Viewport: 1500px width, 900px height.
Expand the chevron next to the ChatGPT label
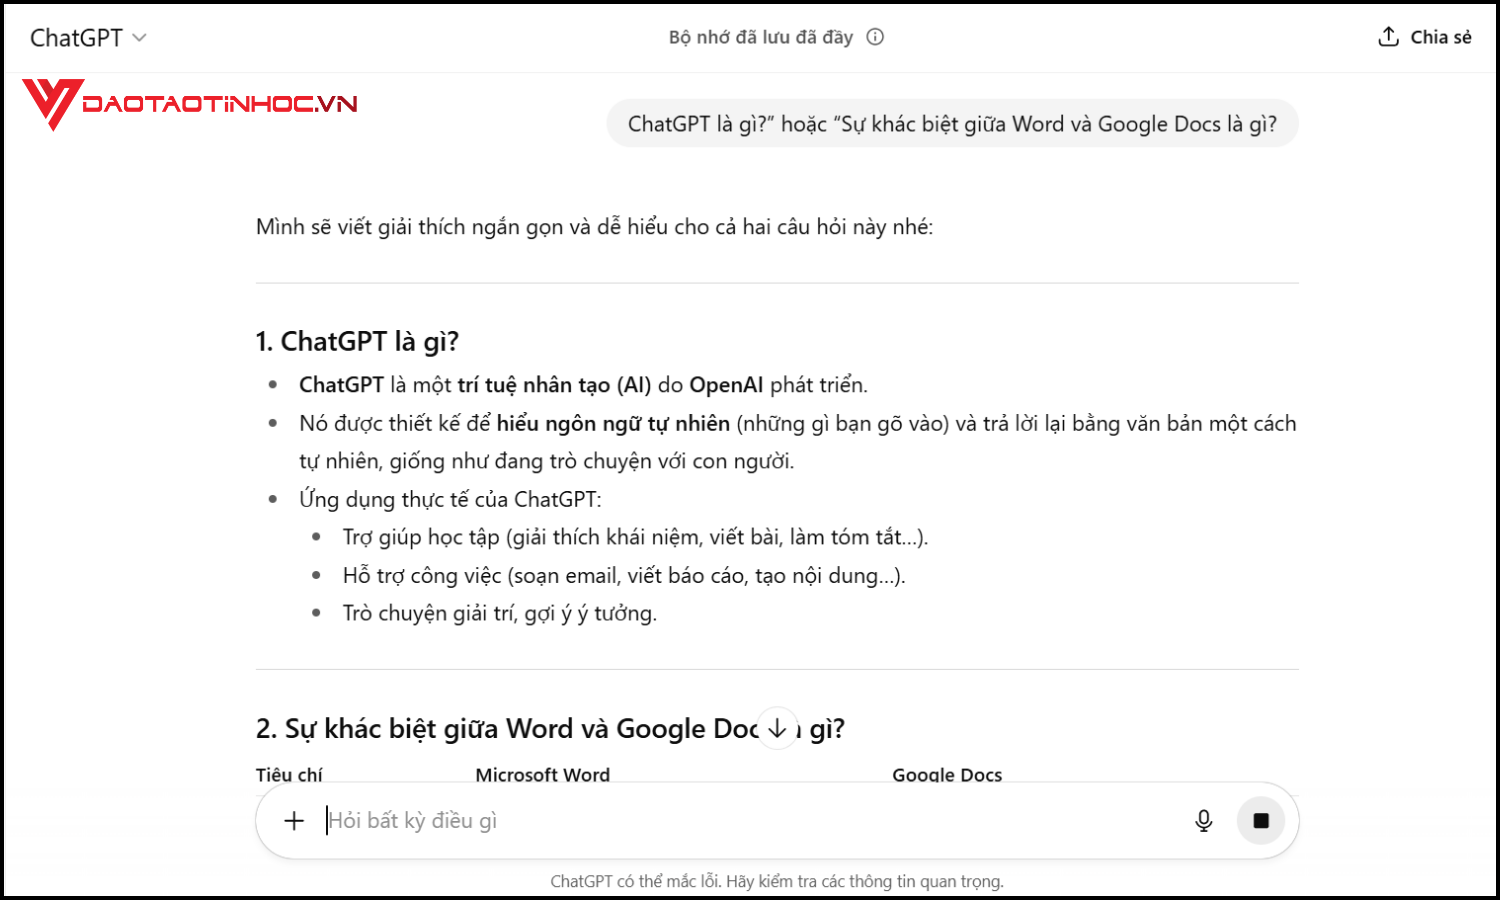139,38
